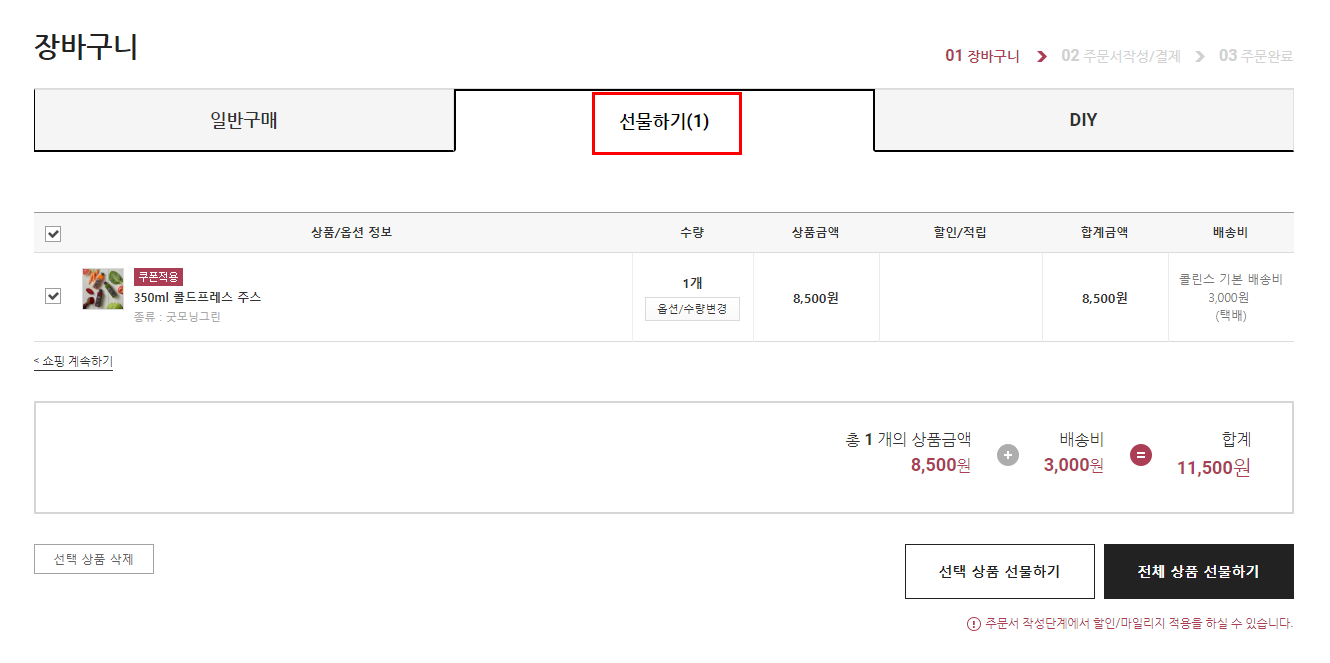Switch to the 일반구매 tab
Viewport: 1330px width, 663px height.
(244, 121)
